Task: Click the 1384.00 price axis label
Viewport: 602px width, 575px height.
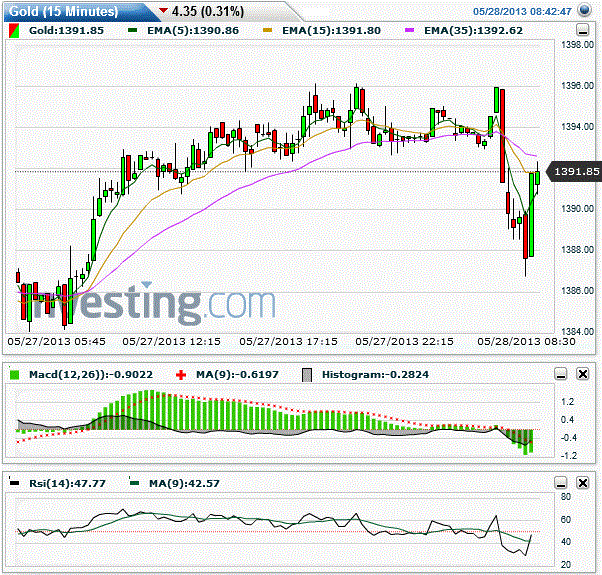Action: point(577,331)
